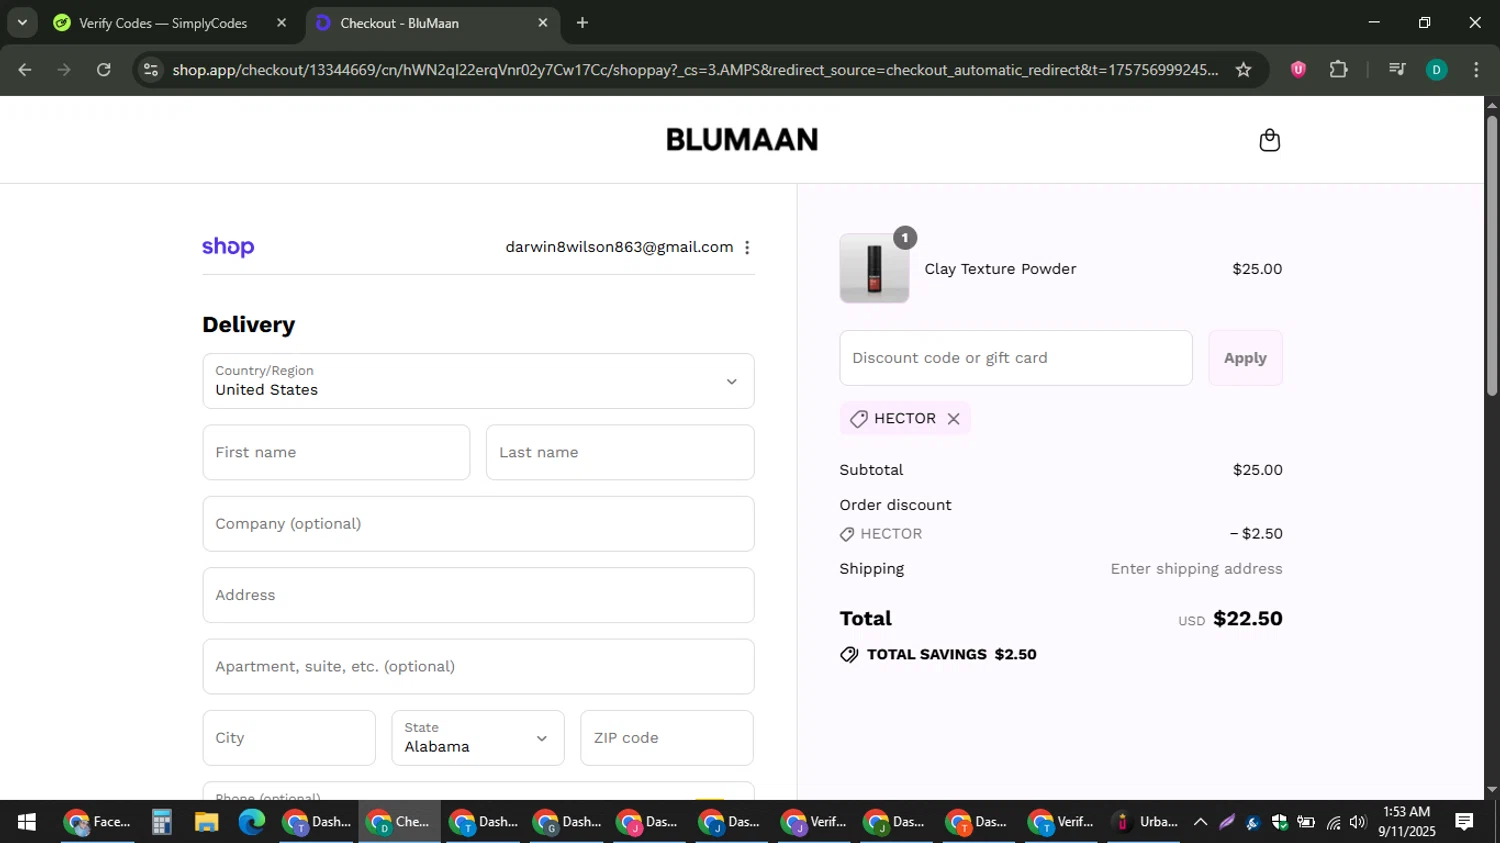Image resolution: width=1500 pixels, height=843 pixels.
Task: Open the Chrome three-dot menu
Action: coord(1476,70)
